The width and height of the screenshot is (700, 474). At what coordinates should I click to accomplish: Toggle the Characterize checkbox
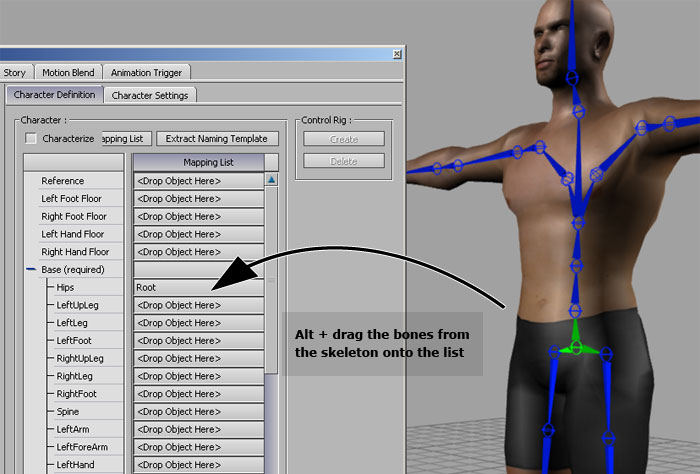point(31,139)
